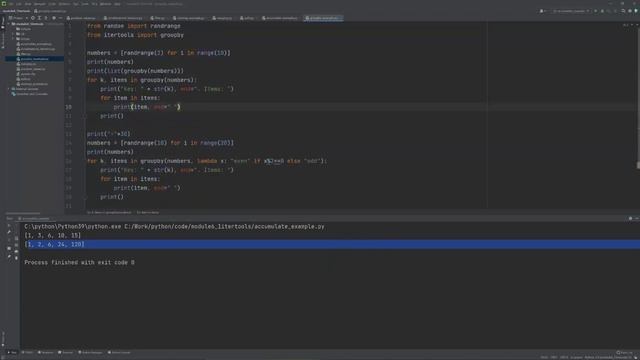
Task: Collapse the for-loop fold marker near line 20
Action: 85,197
